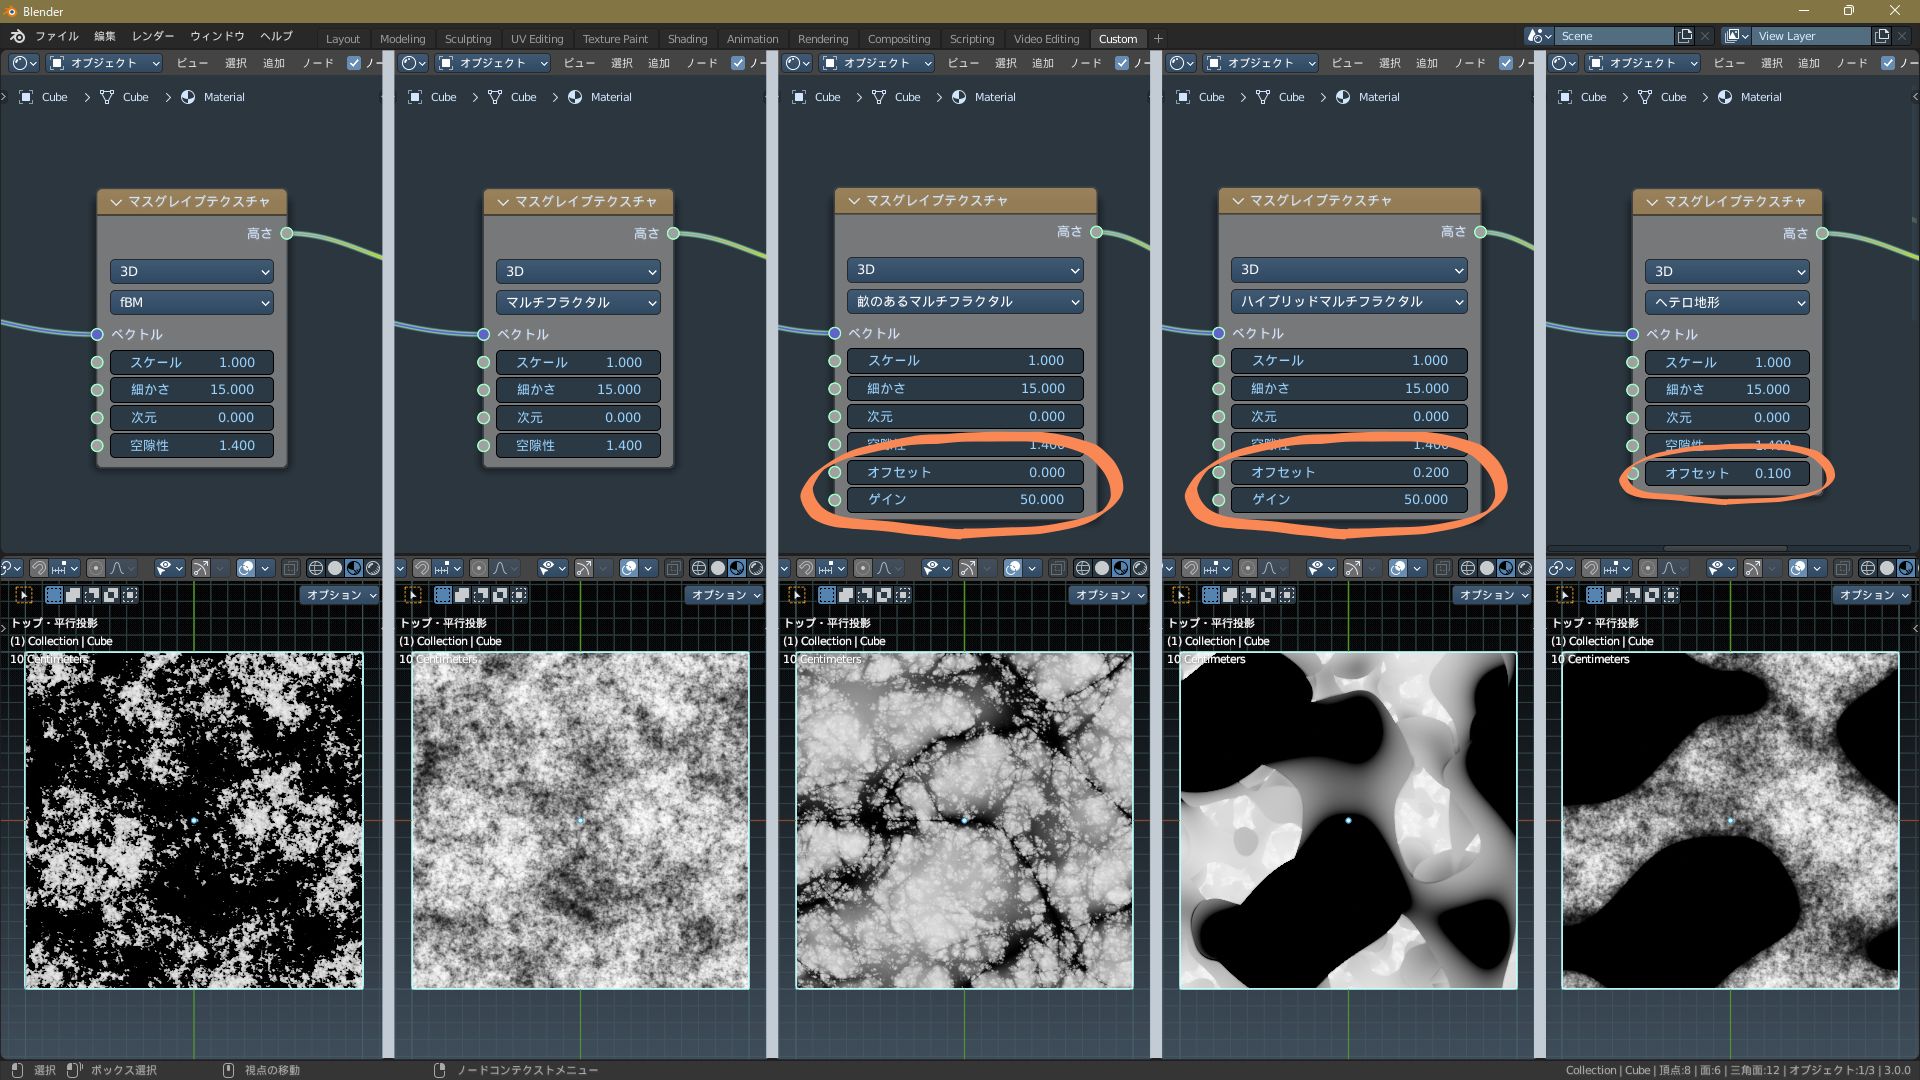Viewport: 1920px width, 1080px height.
Task: Toggle the use nodes checkbox in the マルチフラクタル editor header
Action: (738, 63)
